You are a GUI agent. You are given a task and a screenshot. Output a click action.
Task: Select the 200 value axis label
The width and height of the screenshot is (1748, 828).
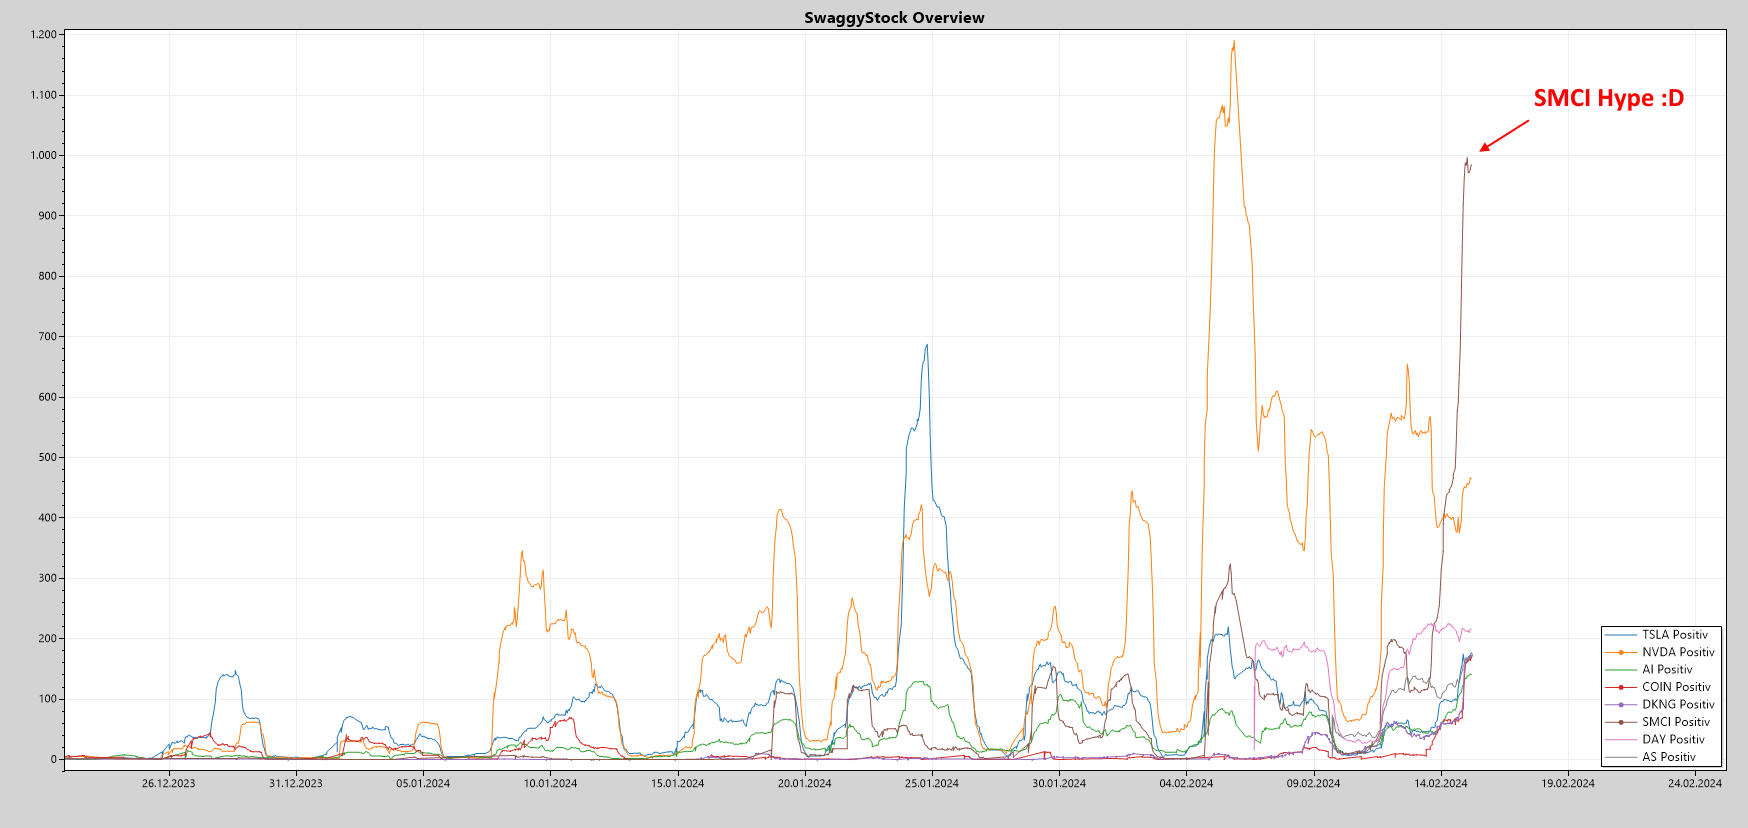[48, 639]
